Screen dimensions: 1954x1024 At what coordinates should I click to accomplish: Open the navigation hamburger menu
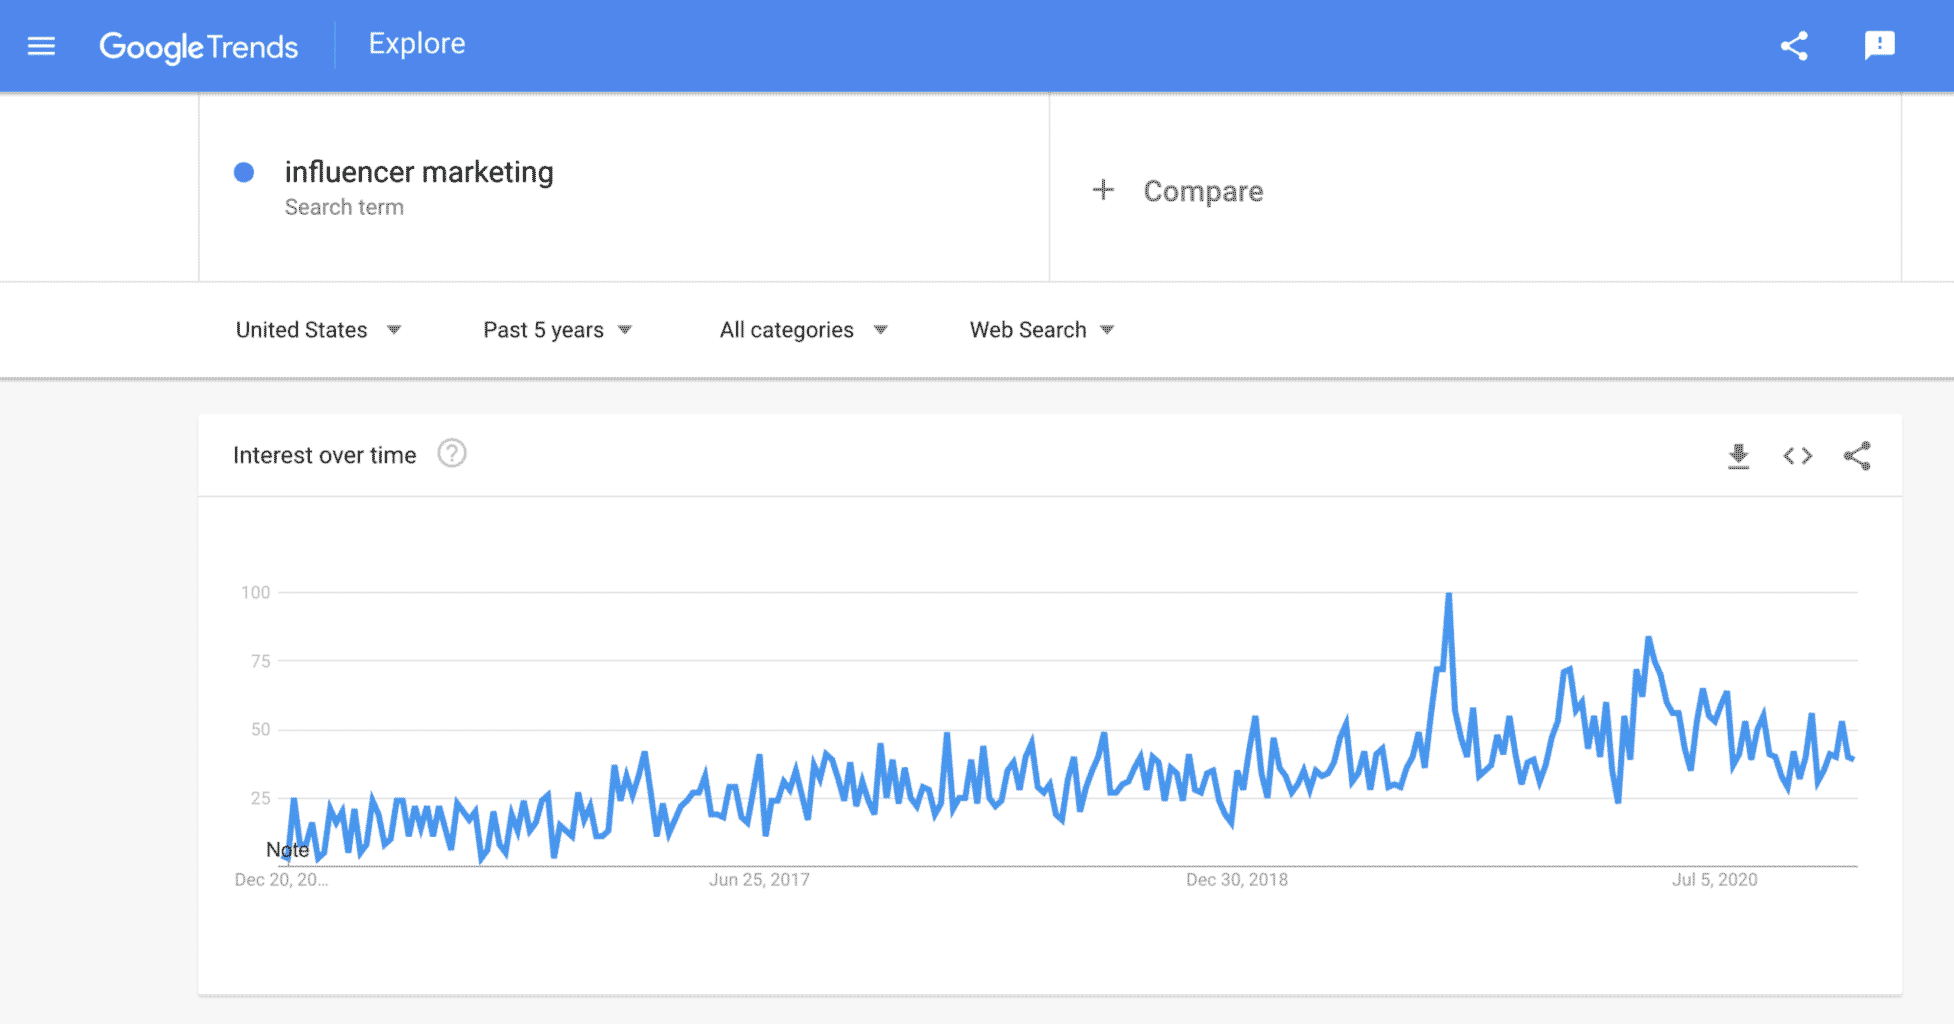pyautogui.click(x=40, y=45)
